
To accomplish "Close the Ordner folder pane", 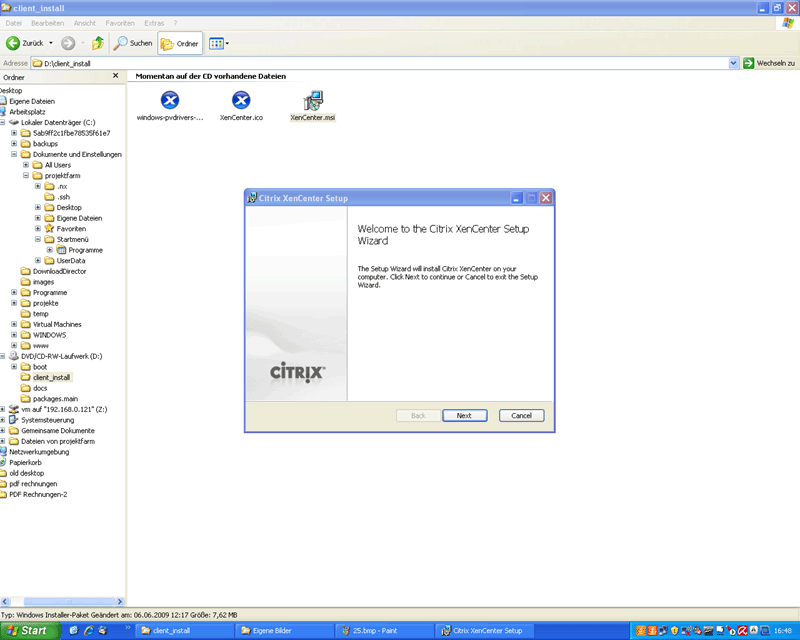I will 116,76.
